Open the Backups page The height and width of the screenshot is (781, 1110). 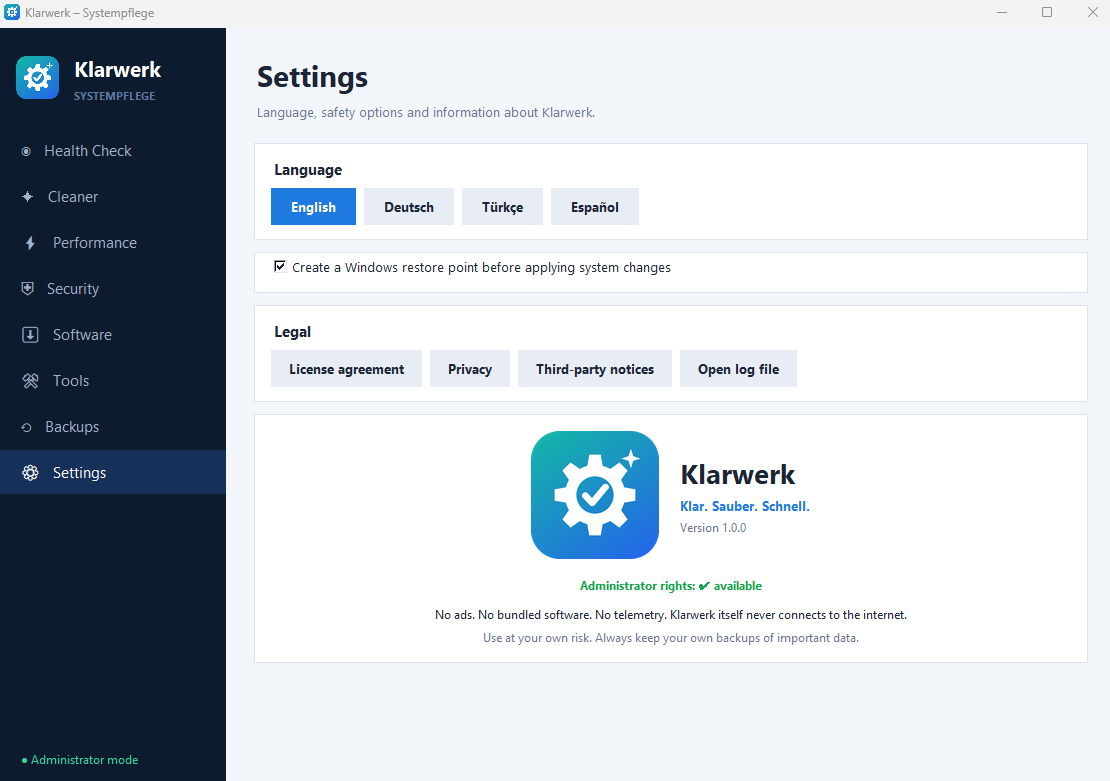click(113, 427)
